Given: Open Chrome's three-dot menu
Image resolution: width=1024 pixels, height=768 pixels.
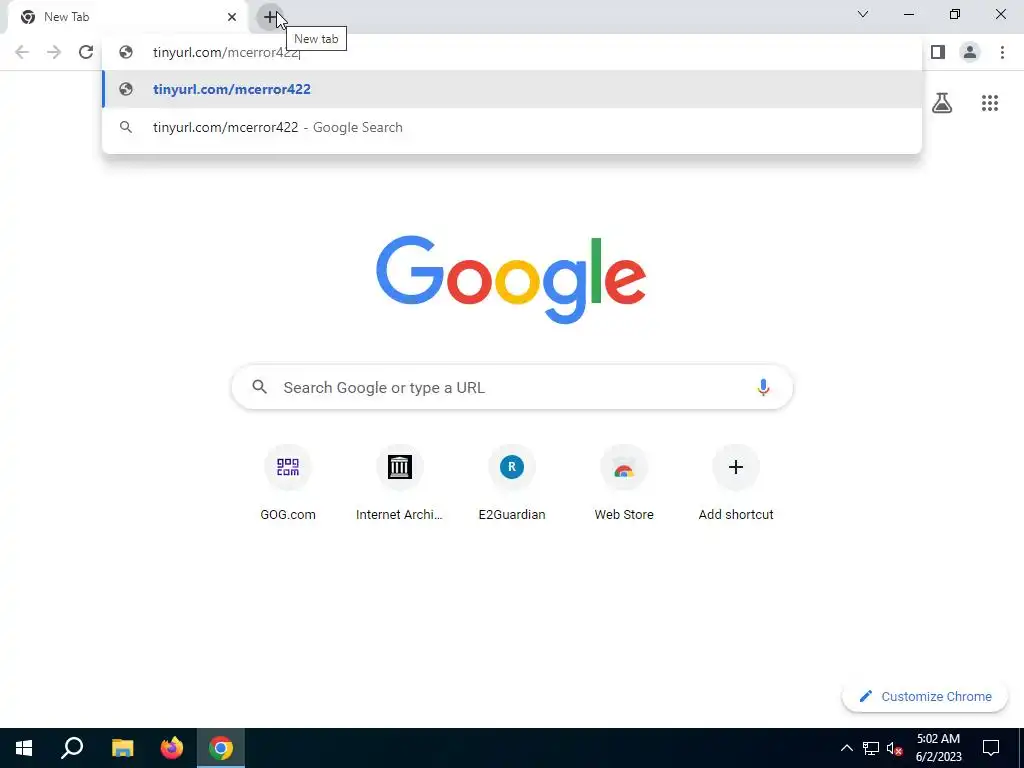Looking at the screenshot, I should click(1002, 52).
